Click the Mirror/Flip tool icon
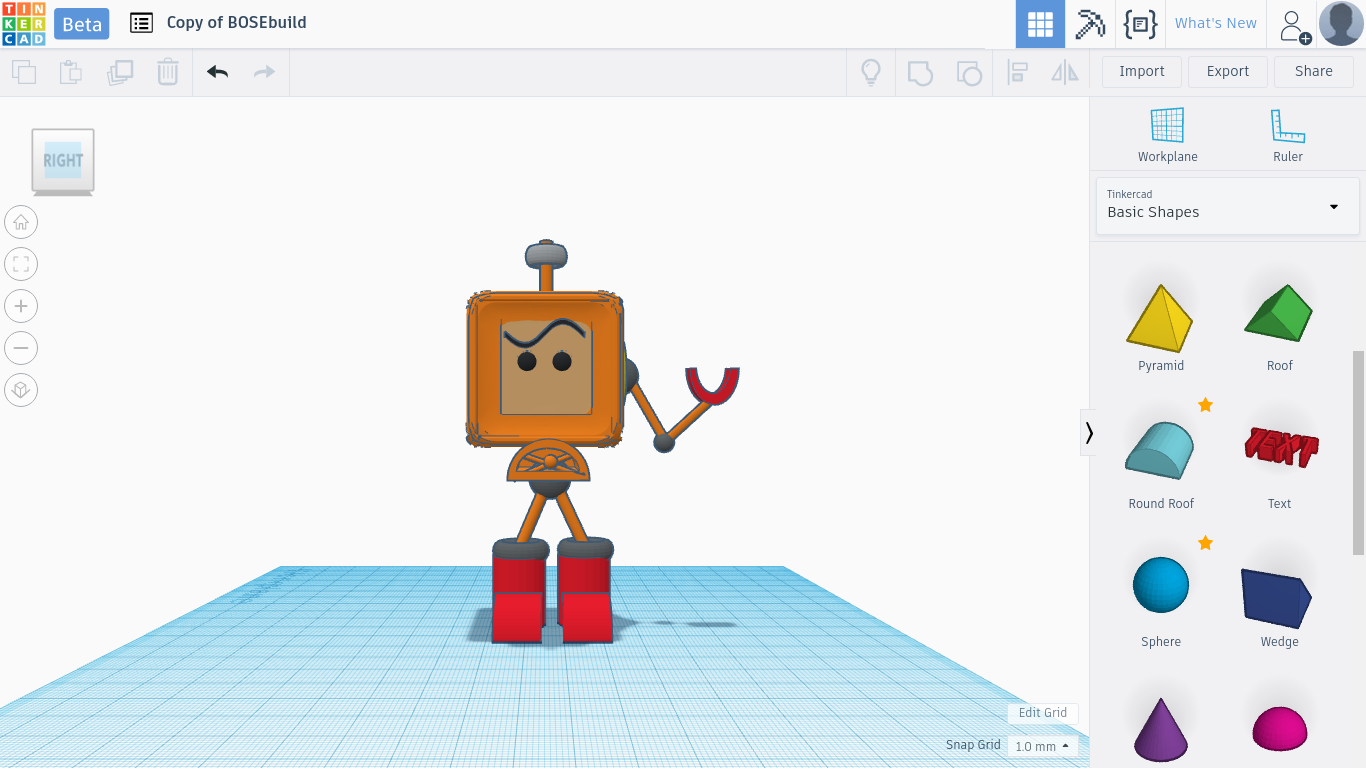 click(1065, 72)
